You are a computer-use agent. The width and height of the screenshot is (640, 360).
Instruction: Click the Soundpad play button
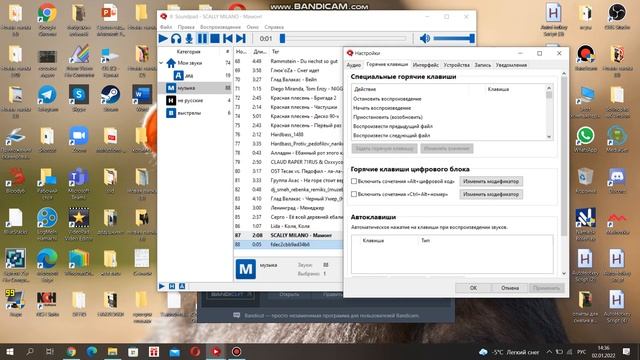coord(163,38)
